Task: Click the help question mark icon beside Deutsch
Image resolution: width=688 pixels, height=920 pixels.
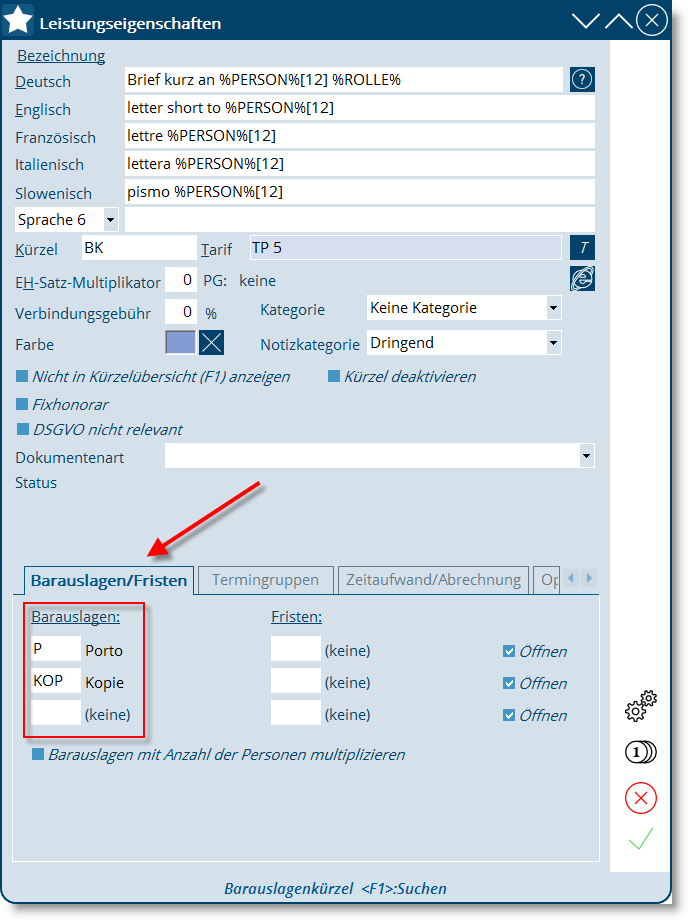Action: (582, 80)
